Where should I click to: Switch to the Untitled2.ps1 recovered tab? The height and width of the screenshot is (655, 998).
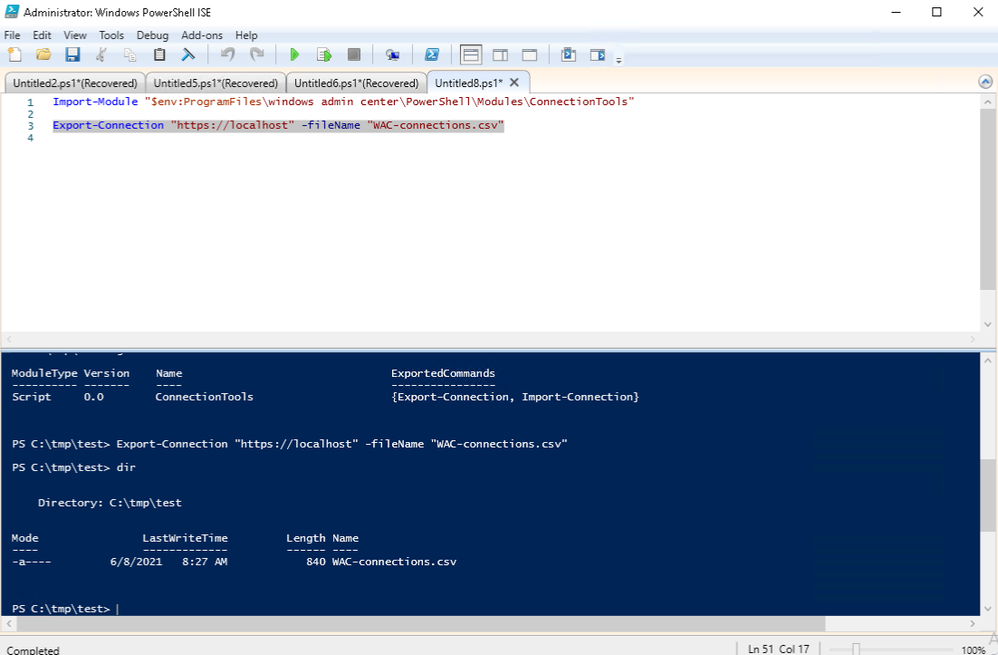75,83
